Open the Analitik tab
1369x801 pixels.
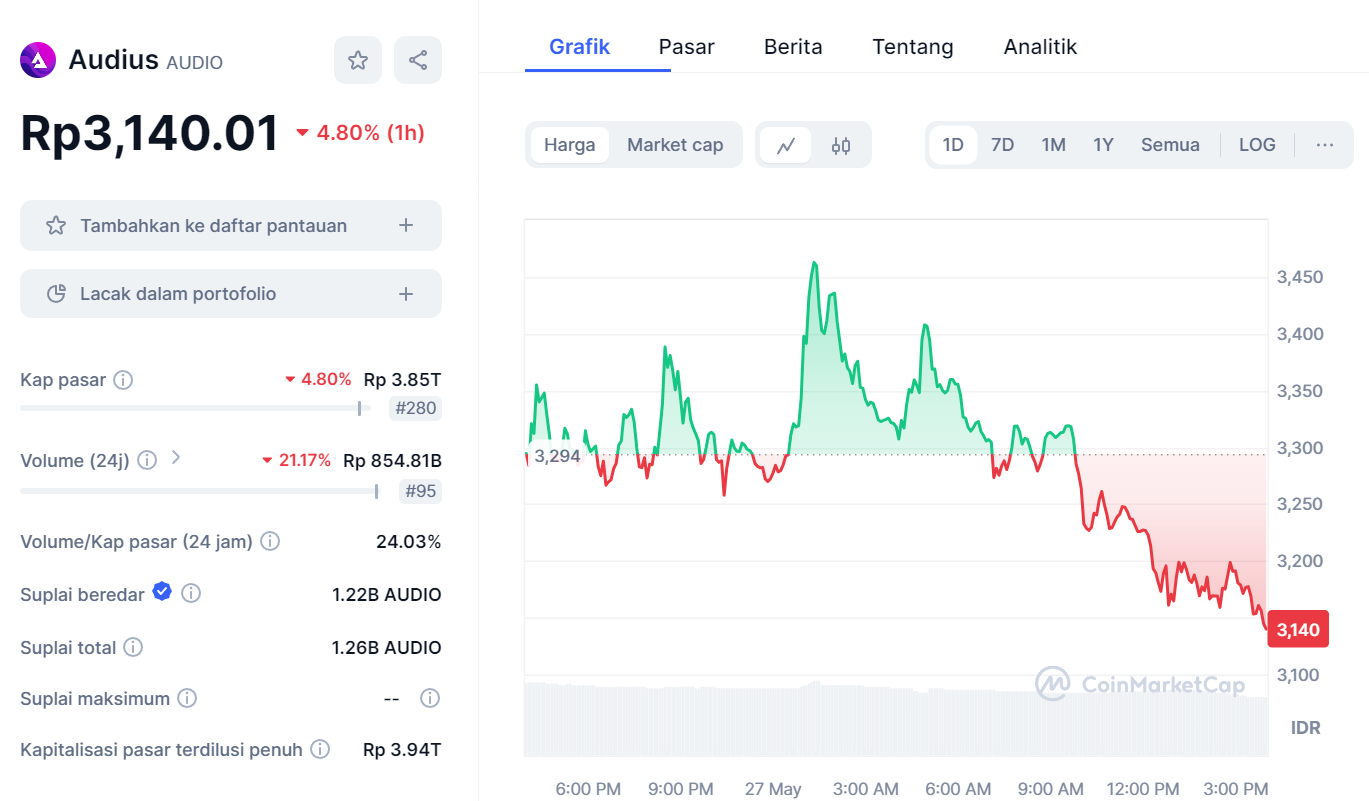(1040, 47)
